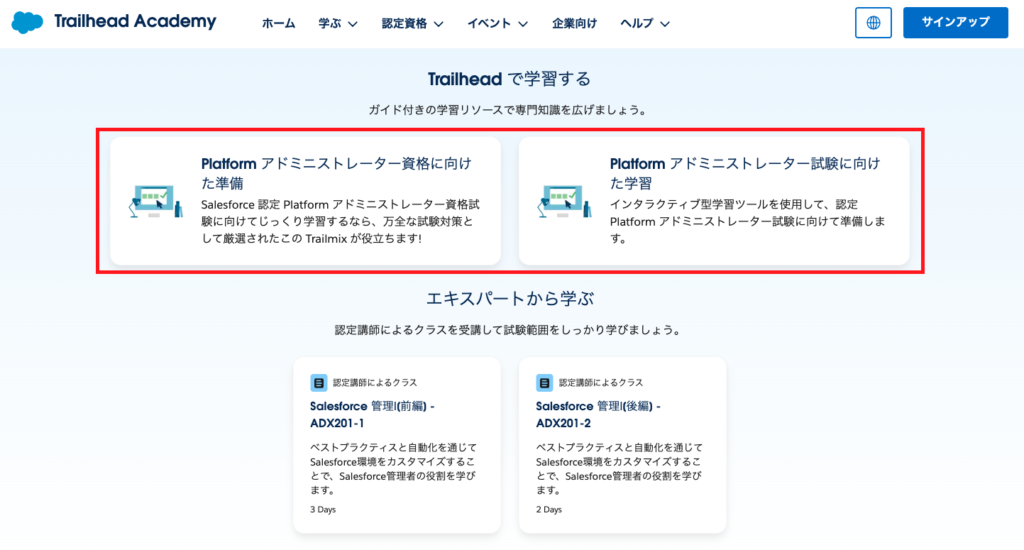Click the 2 Days duration text
This screenshot has width=1024, height=550.
(549, 510)
